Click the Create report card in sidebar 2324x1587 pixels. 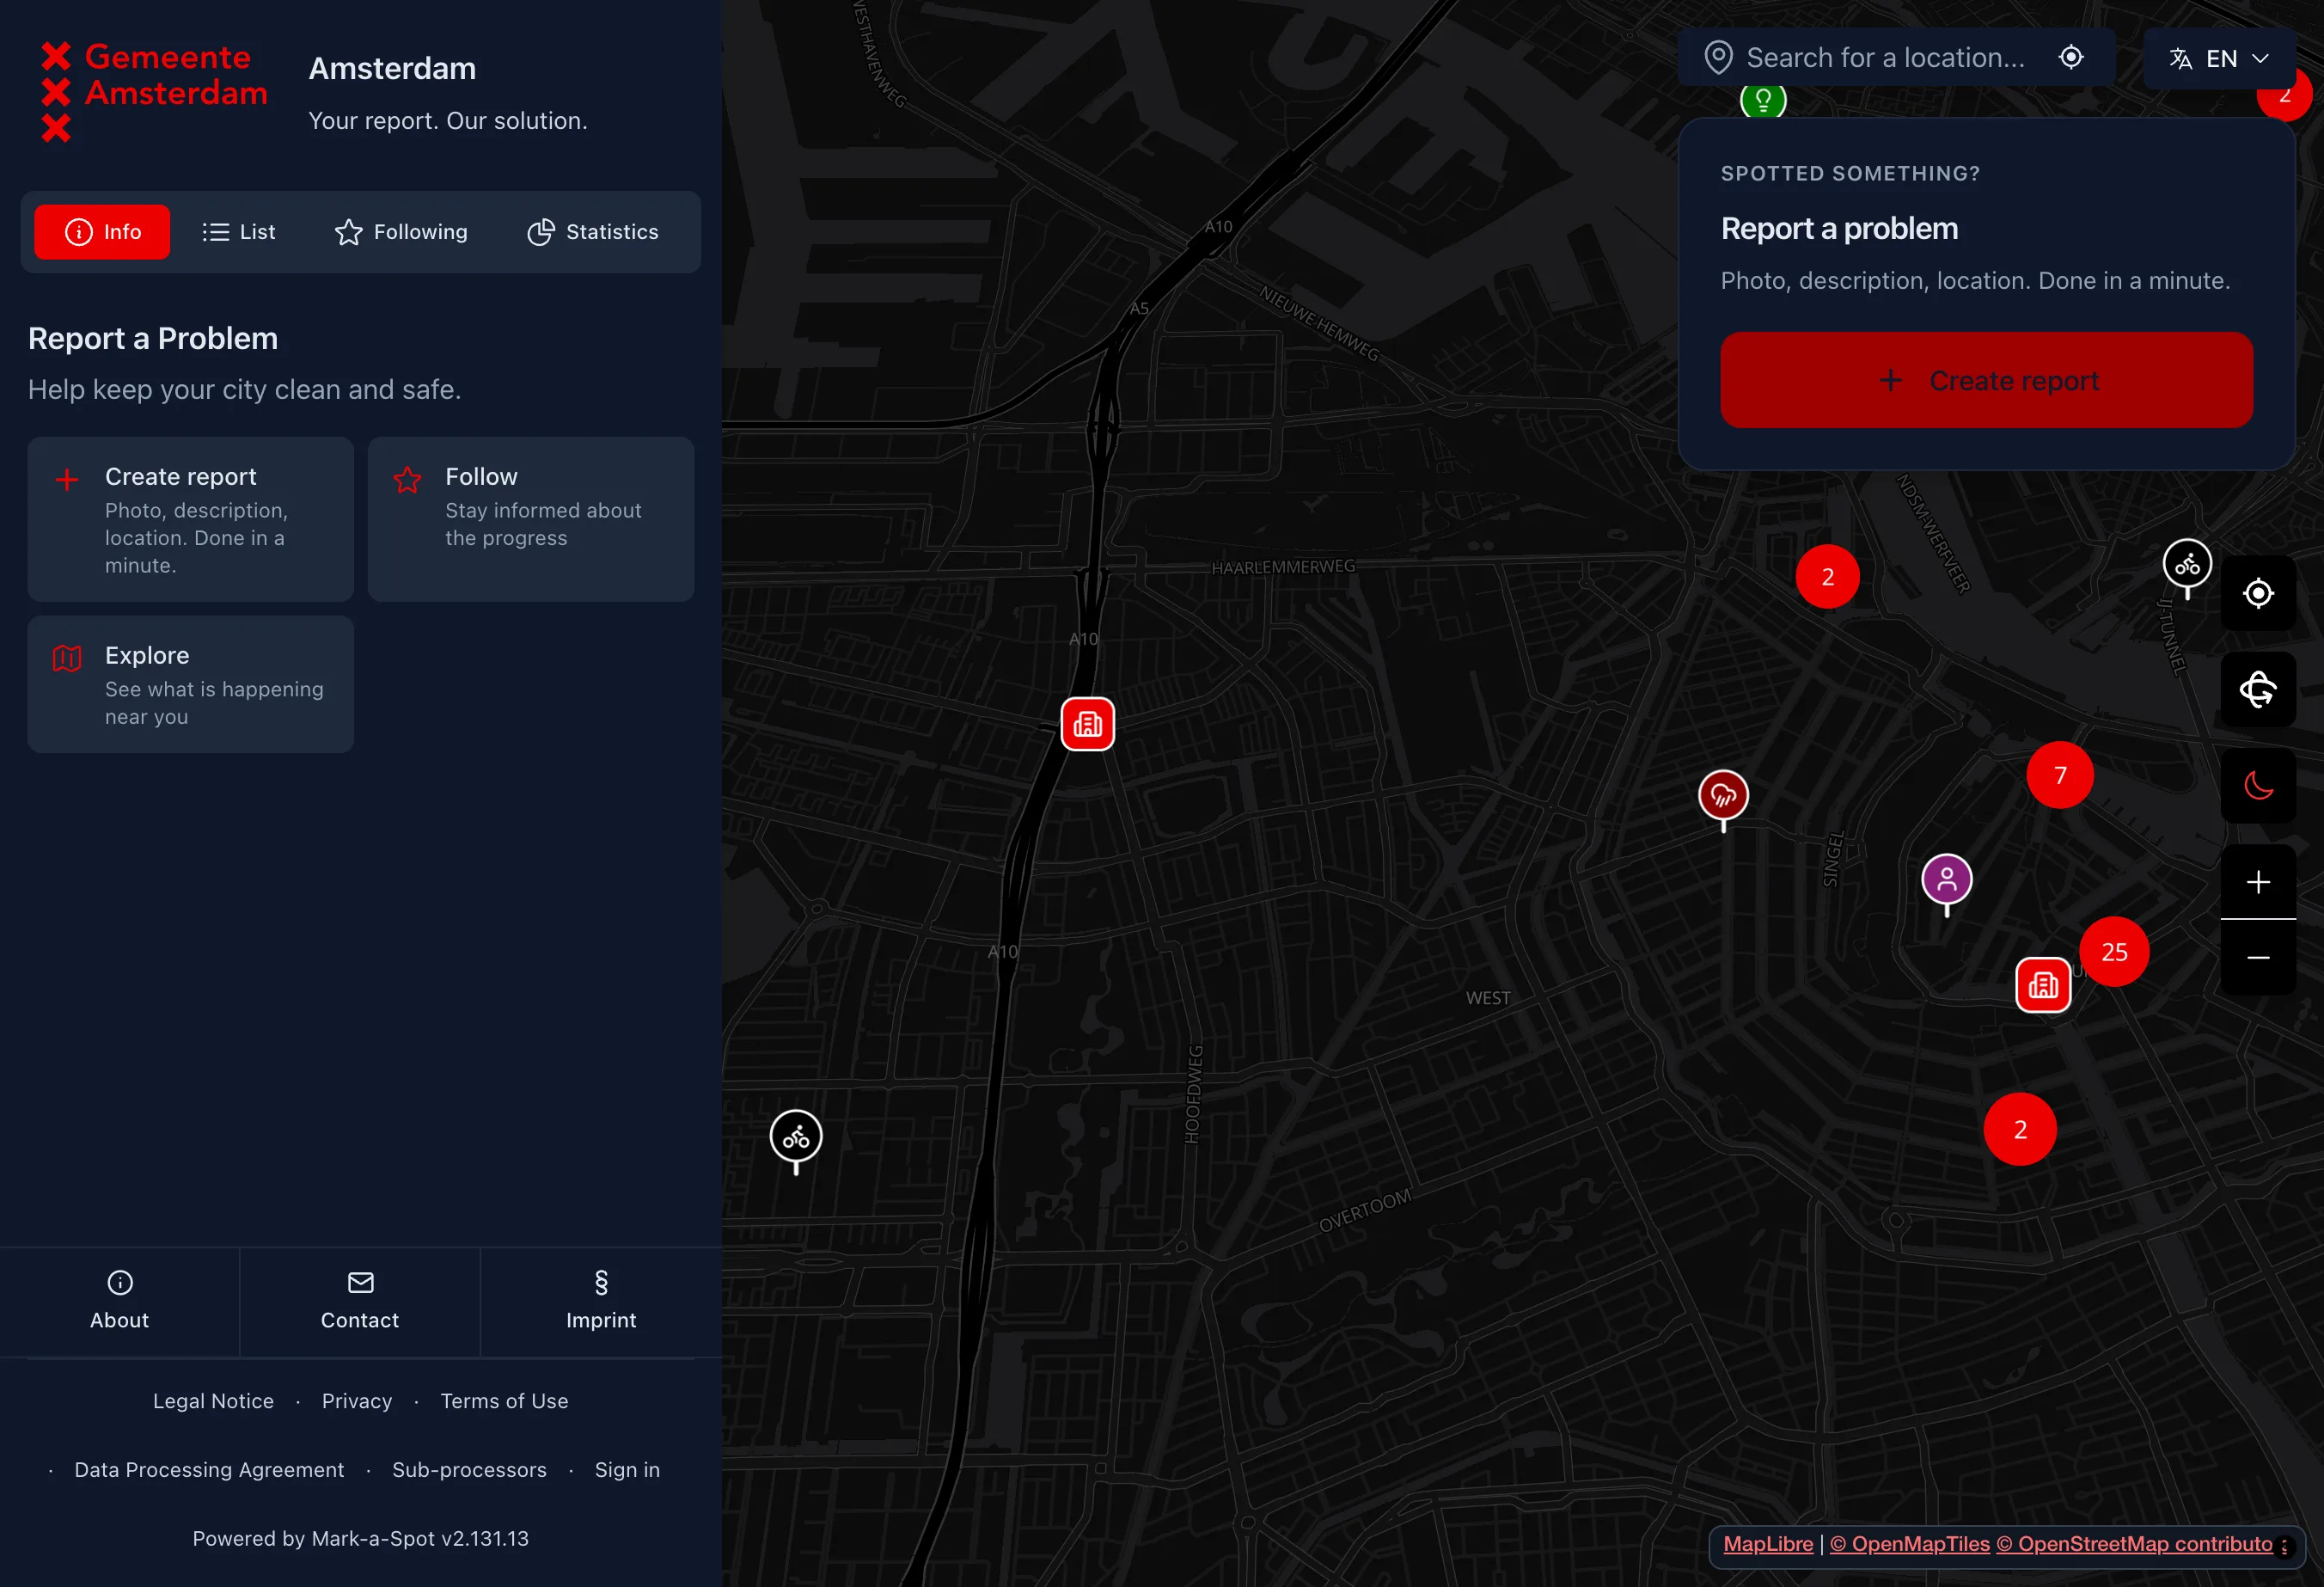point(191,519)
